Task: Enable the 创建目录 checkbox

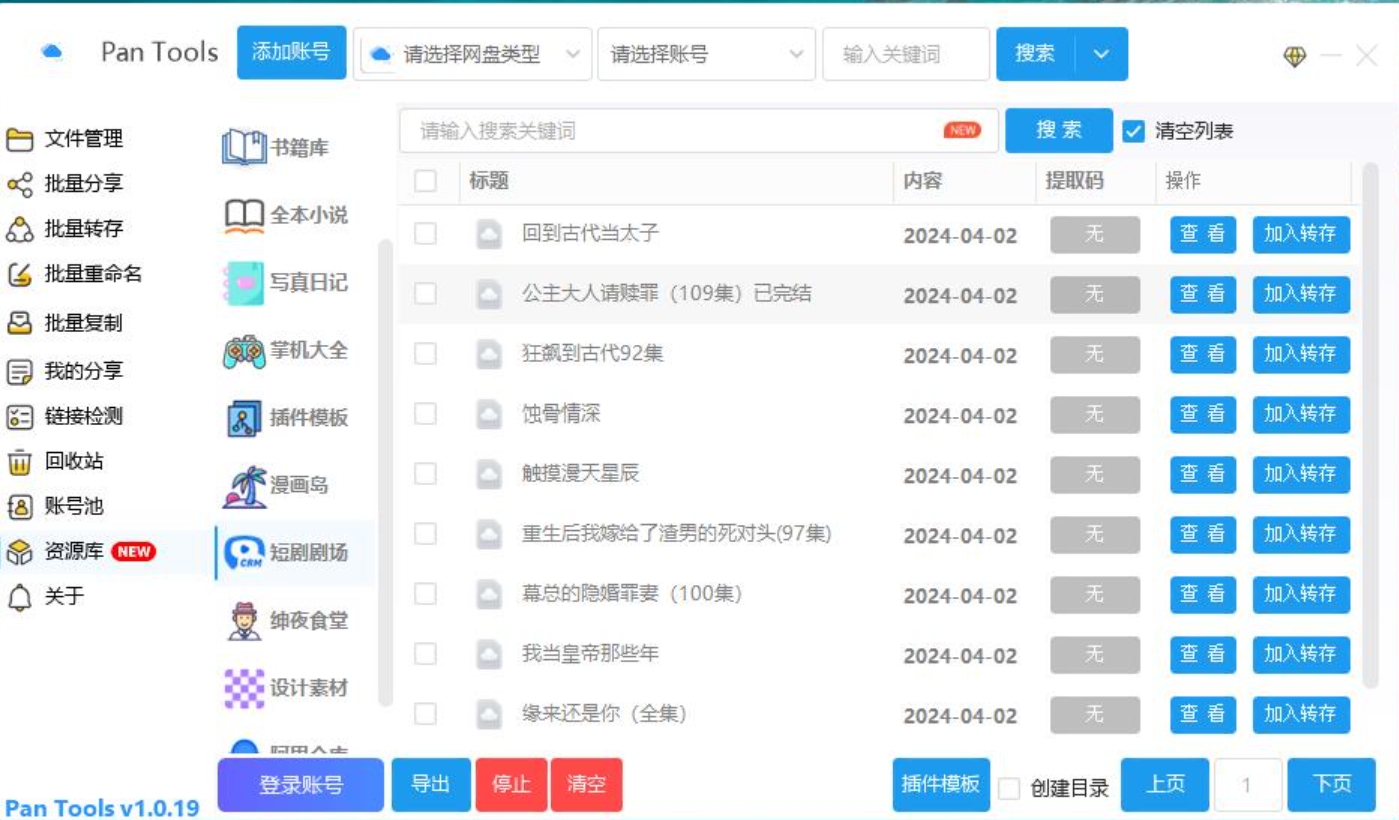Action: click(1010, 788)
